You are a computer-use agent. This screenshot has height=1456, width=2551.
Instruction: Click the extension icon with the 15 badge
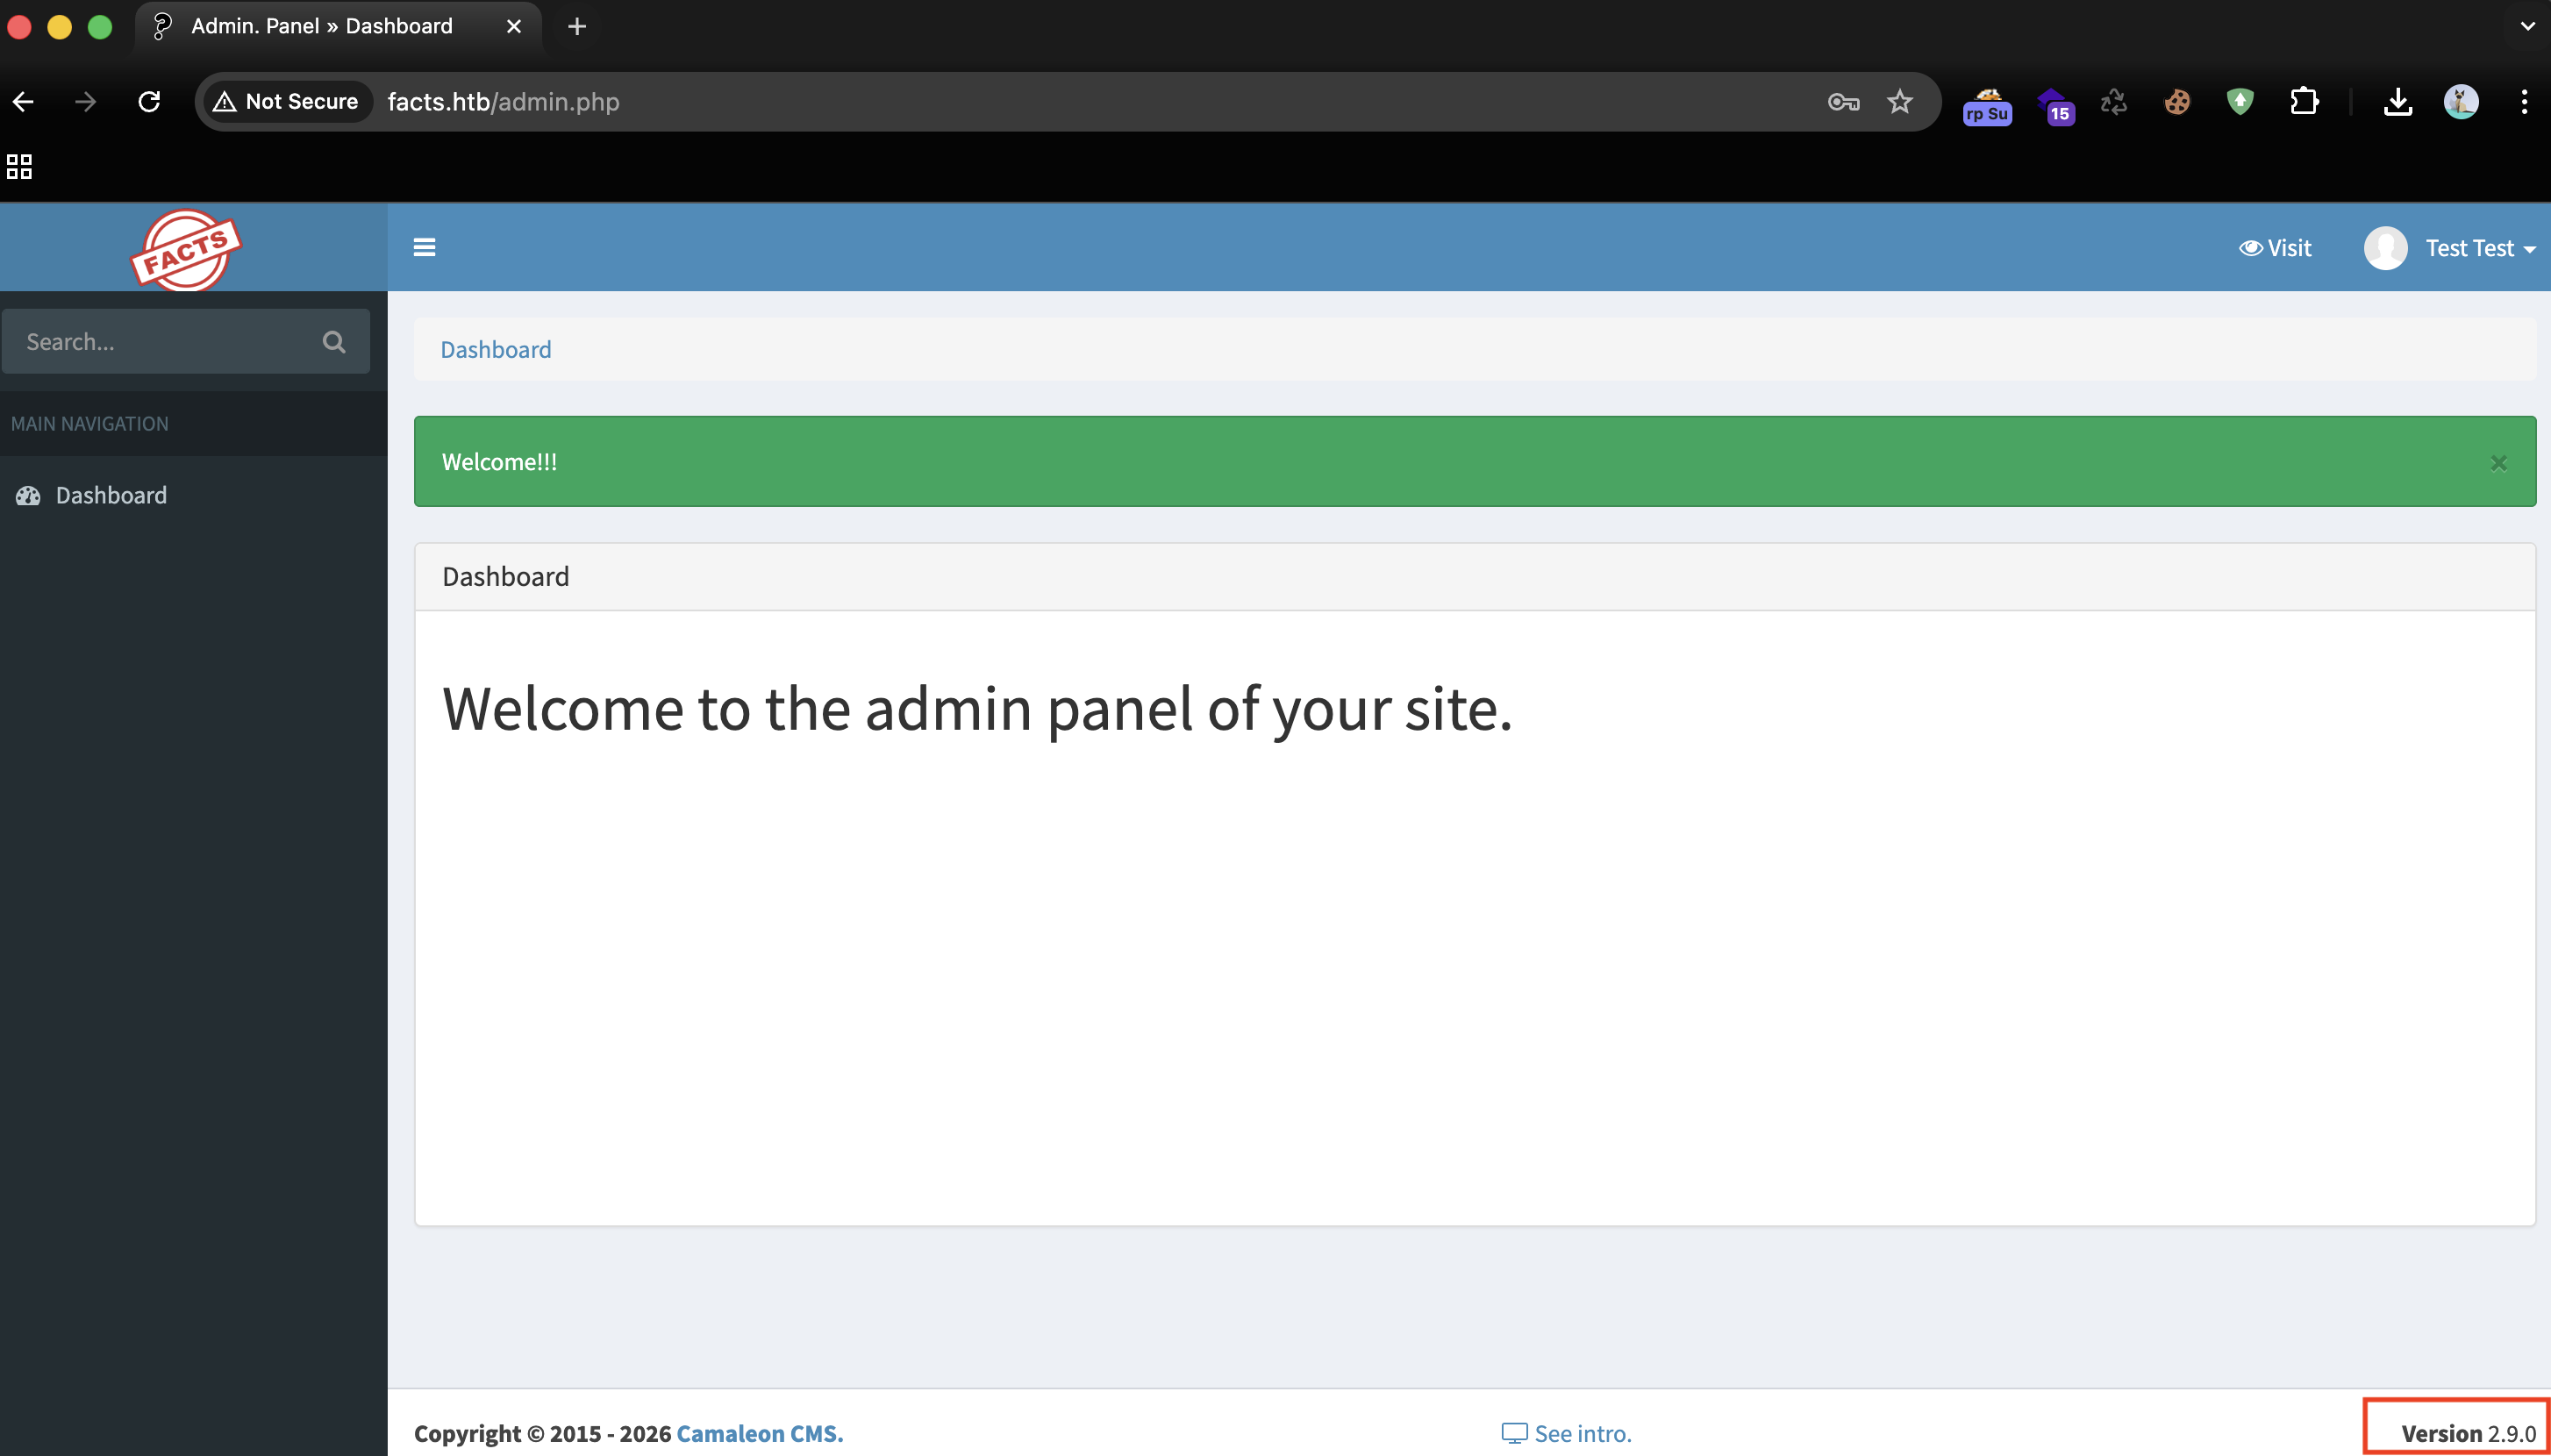click(x=2055, y=104)
